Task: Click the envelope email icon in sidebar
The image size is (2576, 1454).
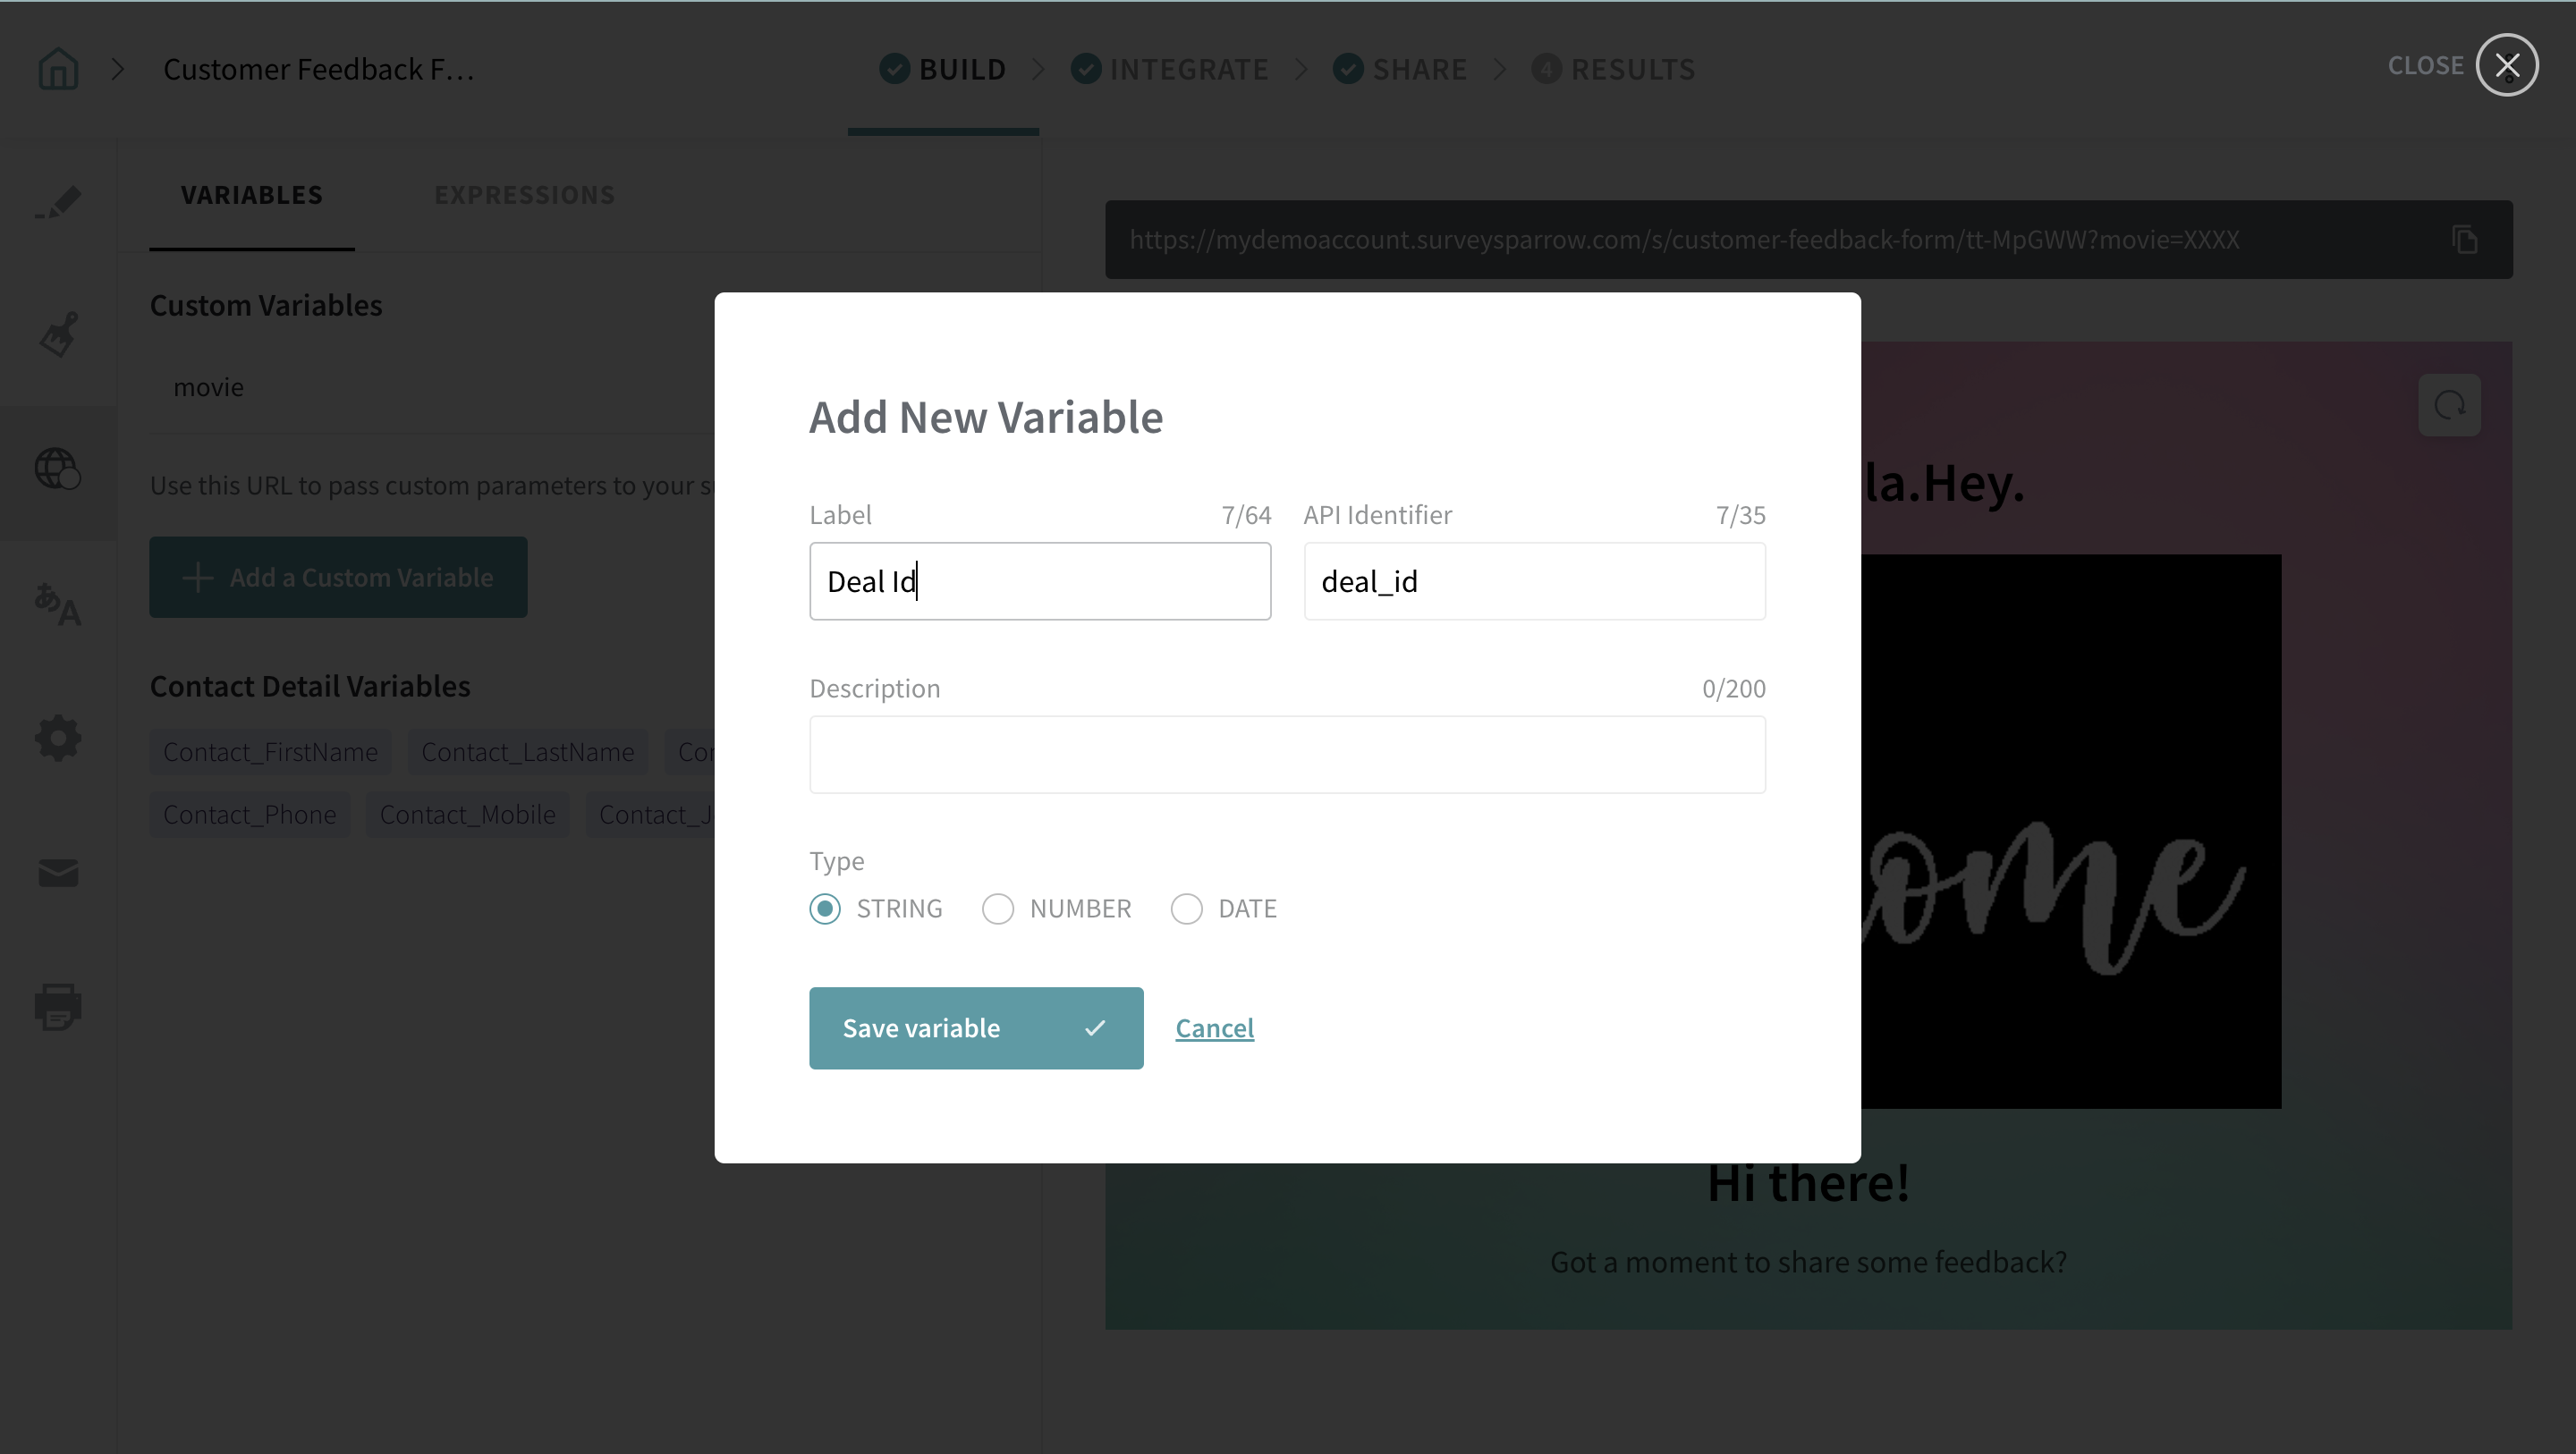Action: click(58, 872)
